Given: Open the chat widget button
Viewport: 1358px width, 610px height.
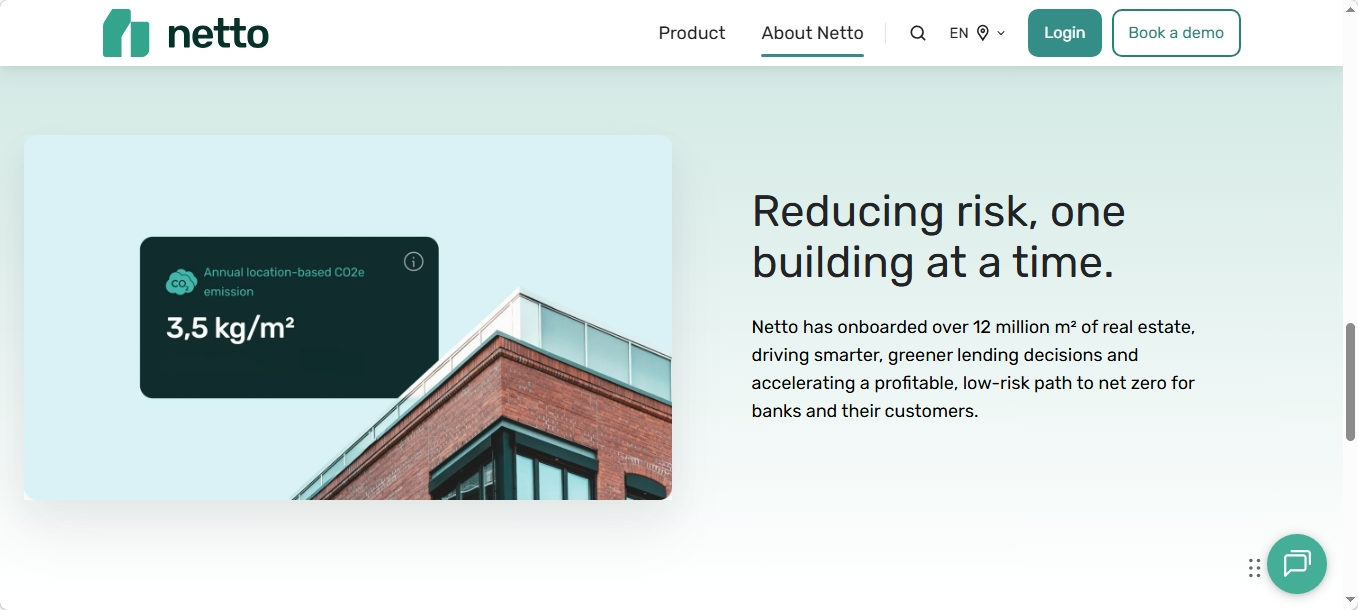Looking at the screenshot, I should [x=1297, y=564].
